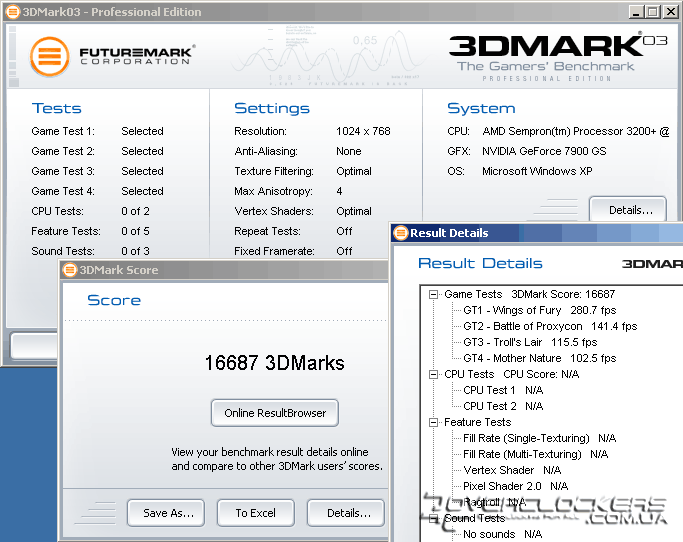Image resolution: width=683 pixels, height=542 pixels.
Task: Click the 3DMark03 title bar app icon
Action: pos(13,12)
